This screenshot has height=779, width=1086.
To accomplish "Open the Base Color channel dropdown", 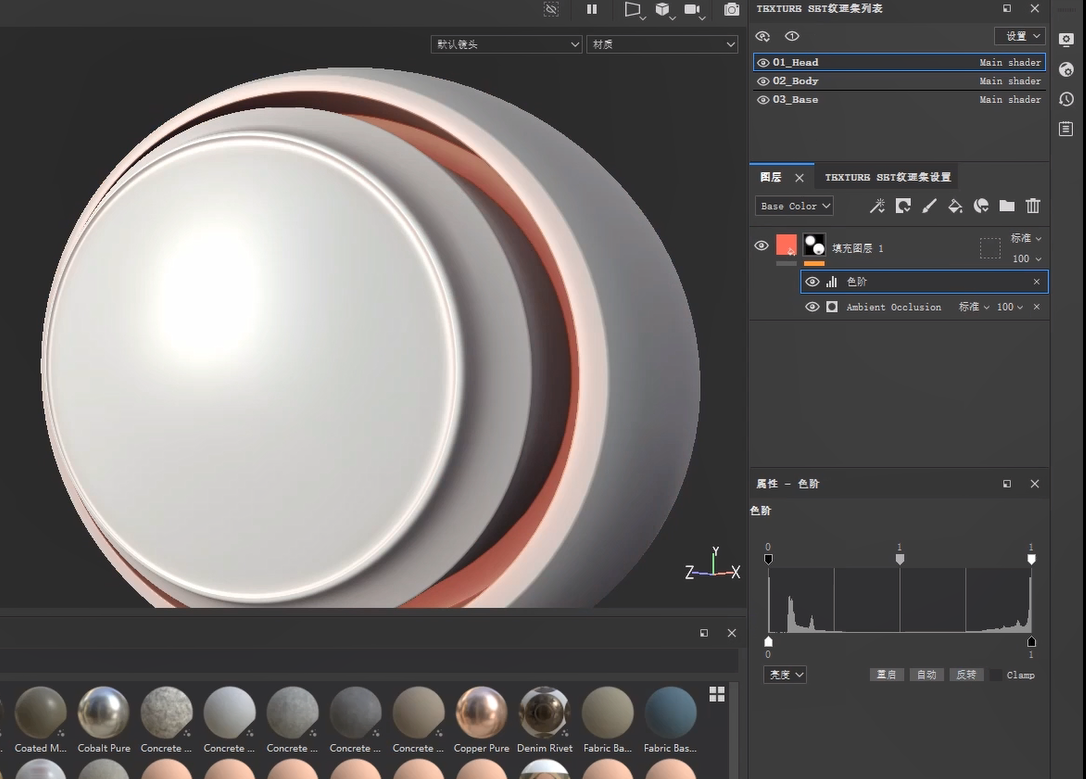I will [794, 206].
